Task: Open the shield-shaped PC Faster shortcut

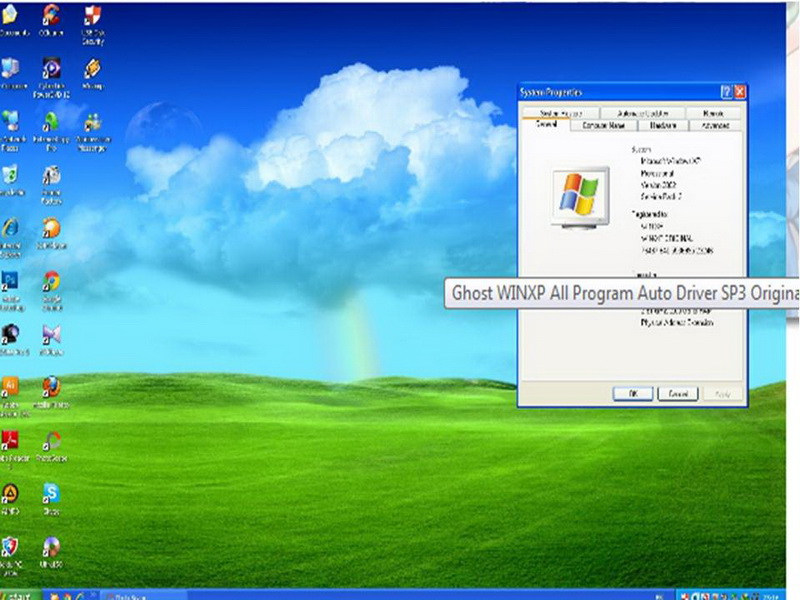Action: click(10, 548)
